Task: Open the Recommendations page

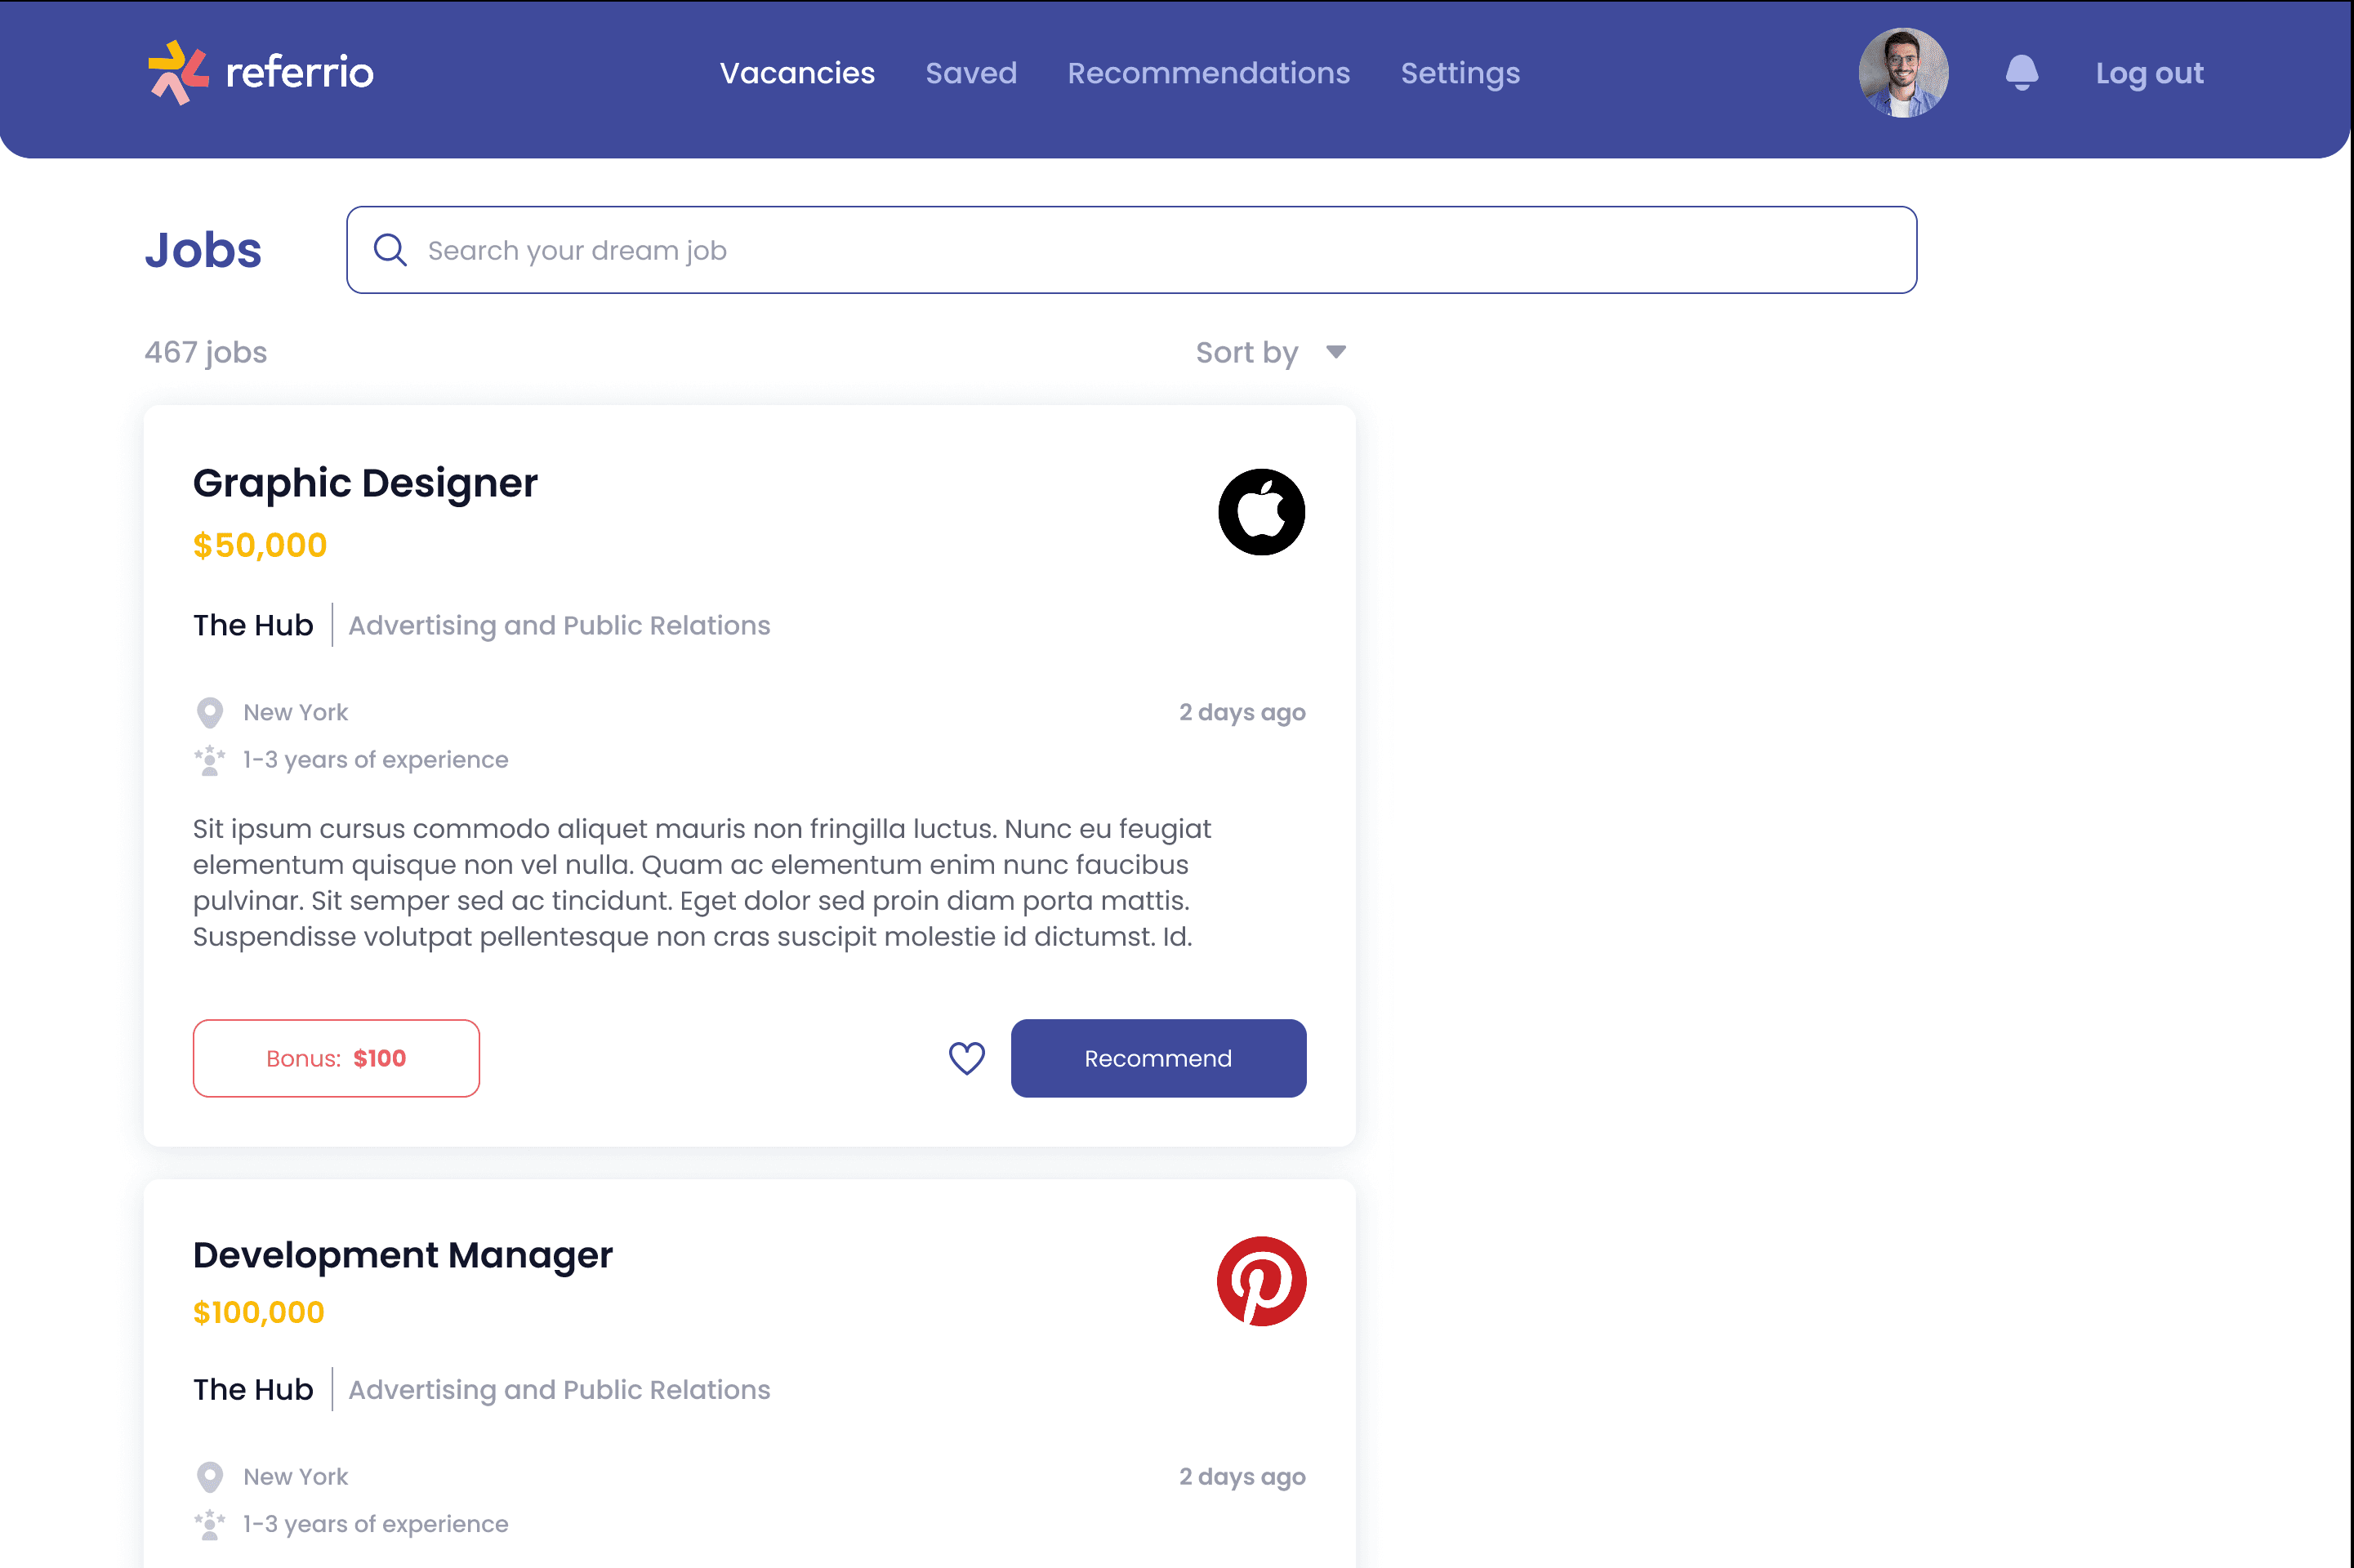Action: [x=1208, y=72]
